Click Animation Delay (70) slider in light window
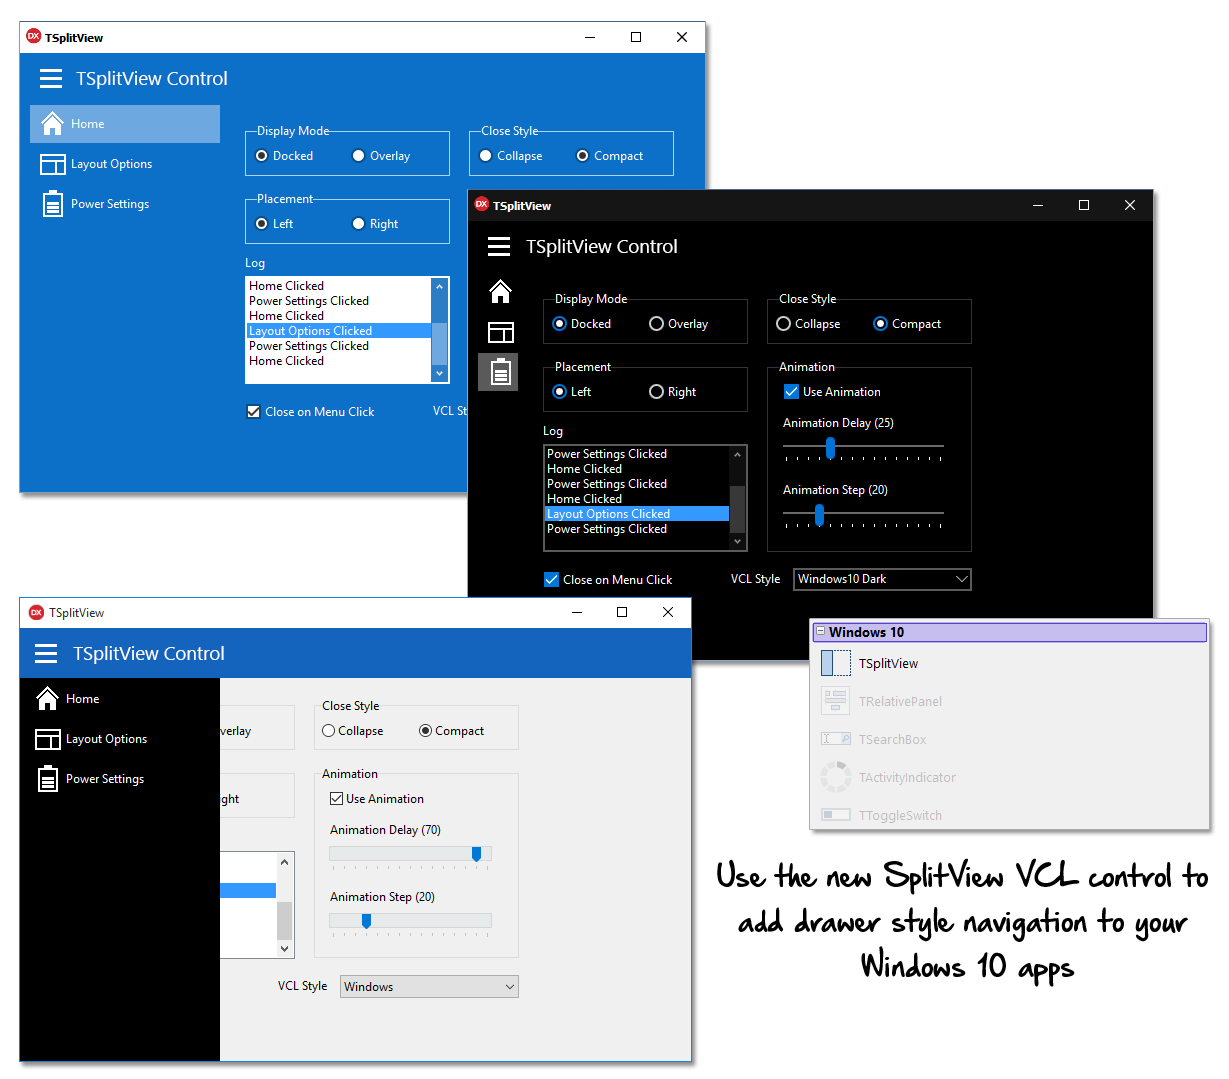The image size is (1229, 1079). coord(477,853)
